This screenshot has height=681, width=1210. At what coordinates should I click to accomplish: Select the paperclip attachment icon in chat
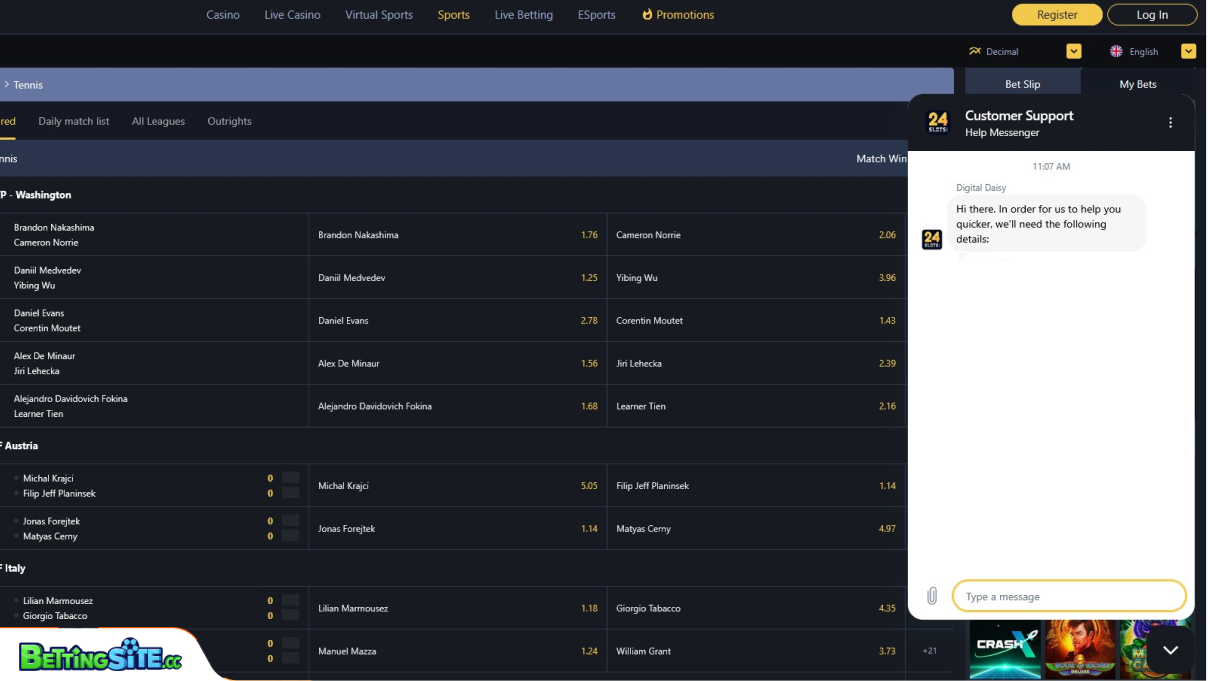[931, 595]
